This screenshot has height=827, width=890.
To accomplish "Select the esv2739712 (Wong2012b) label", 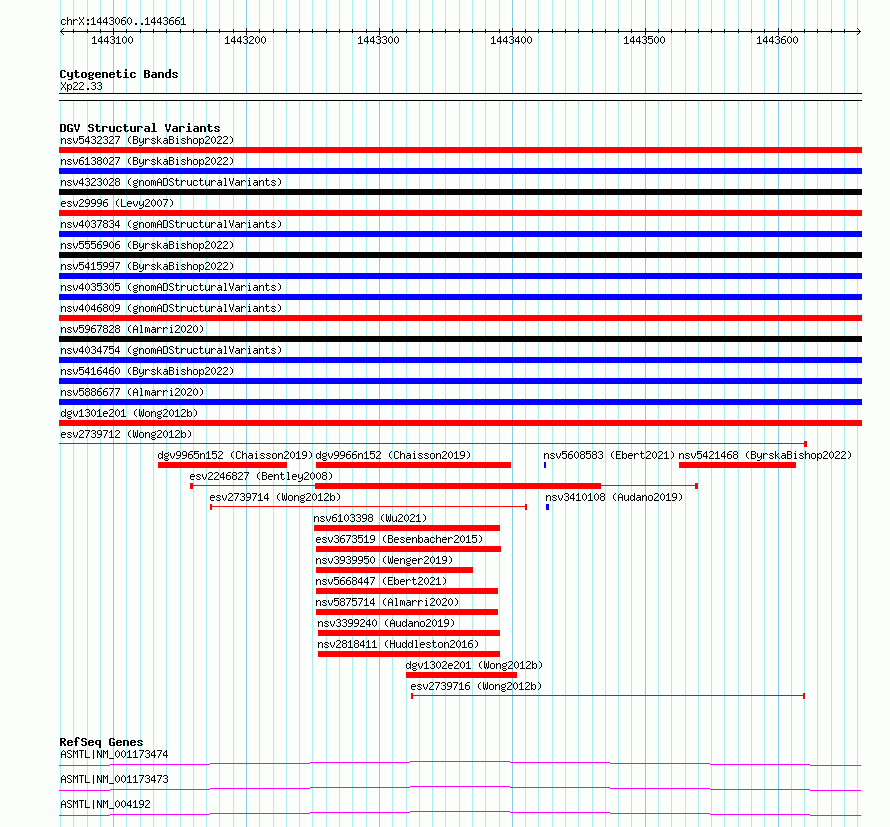I will 126,434.
